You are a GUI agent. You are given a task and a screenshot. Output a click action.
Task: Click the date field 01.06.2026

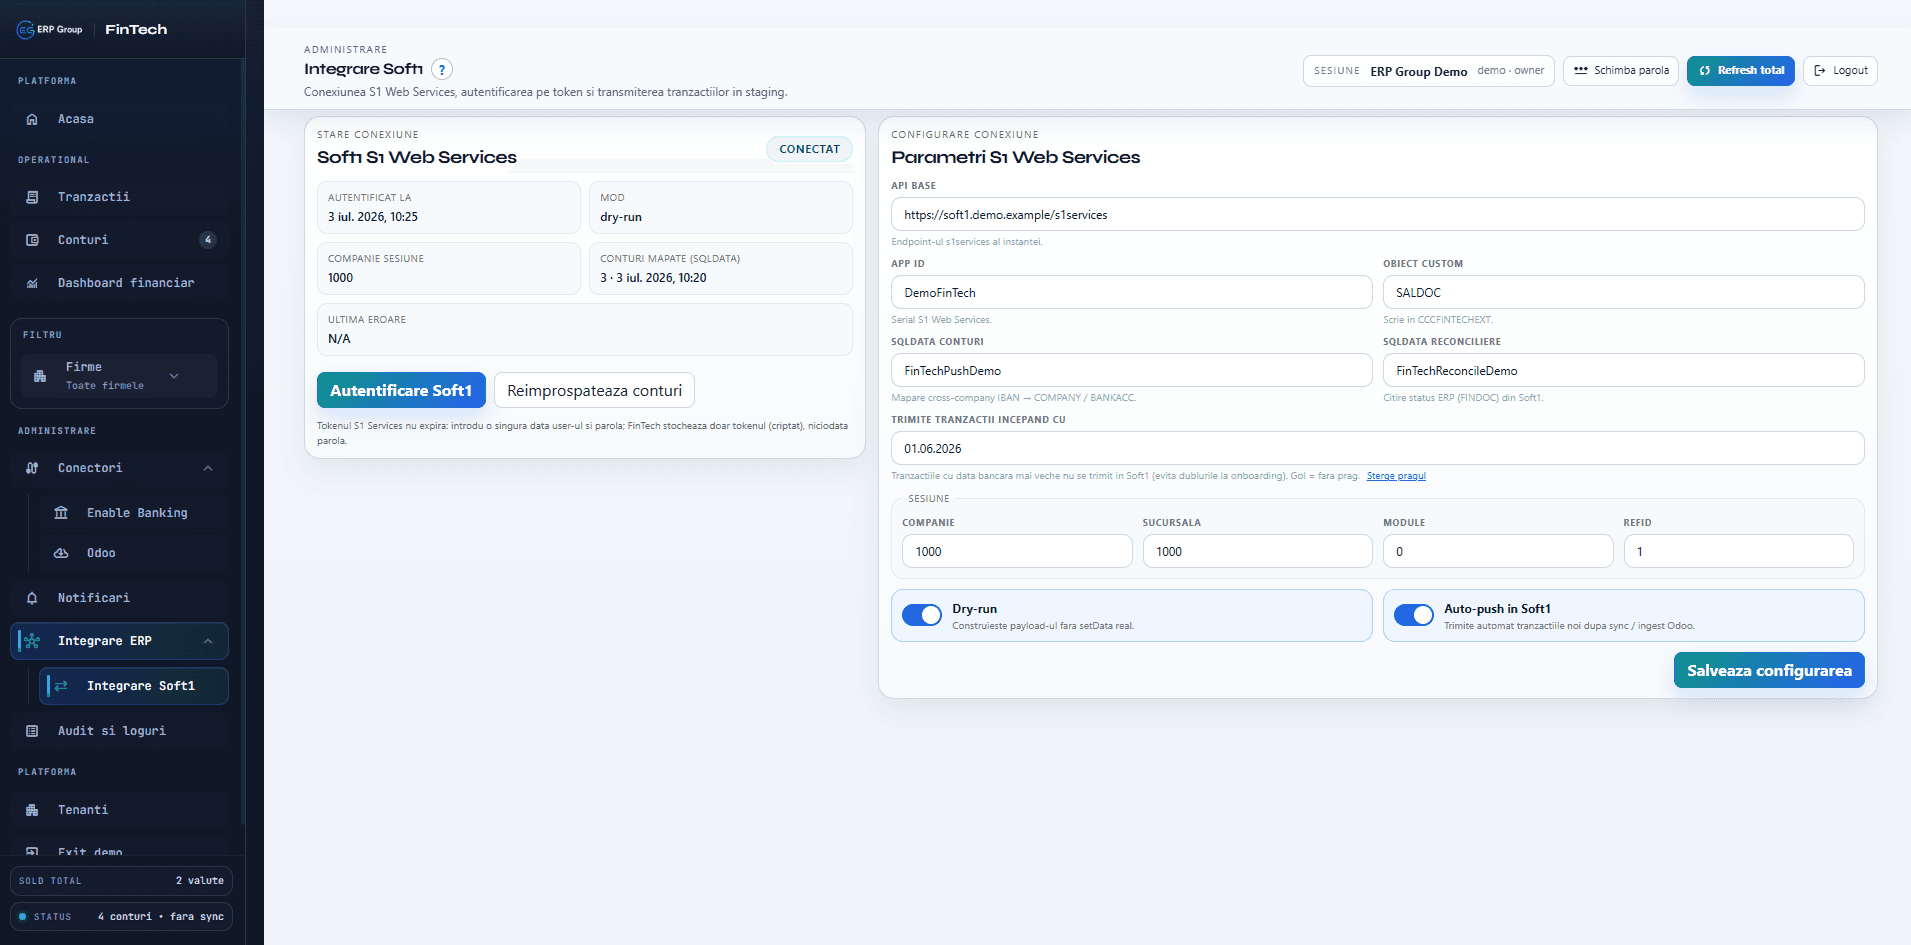(x=1377, y=448)
